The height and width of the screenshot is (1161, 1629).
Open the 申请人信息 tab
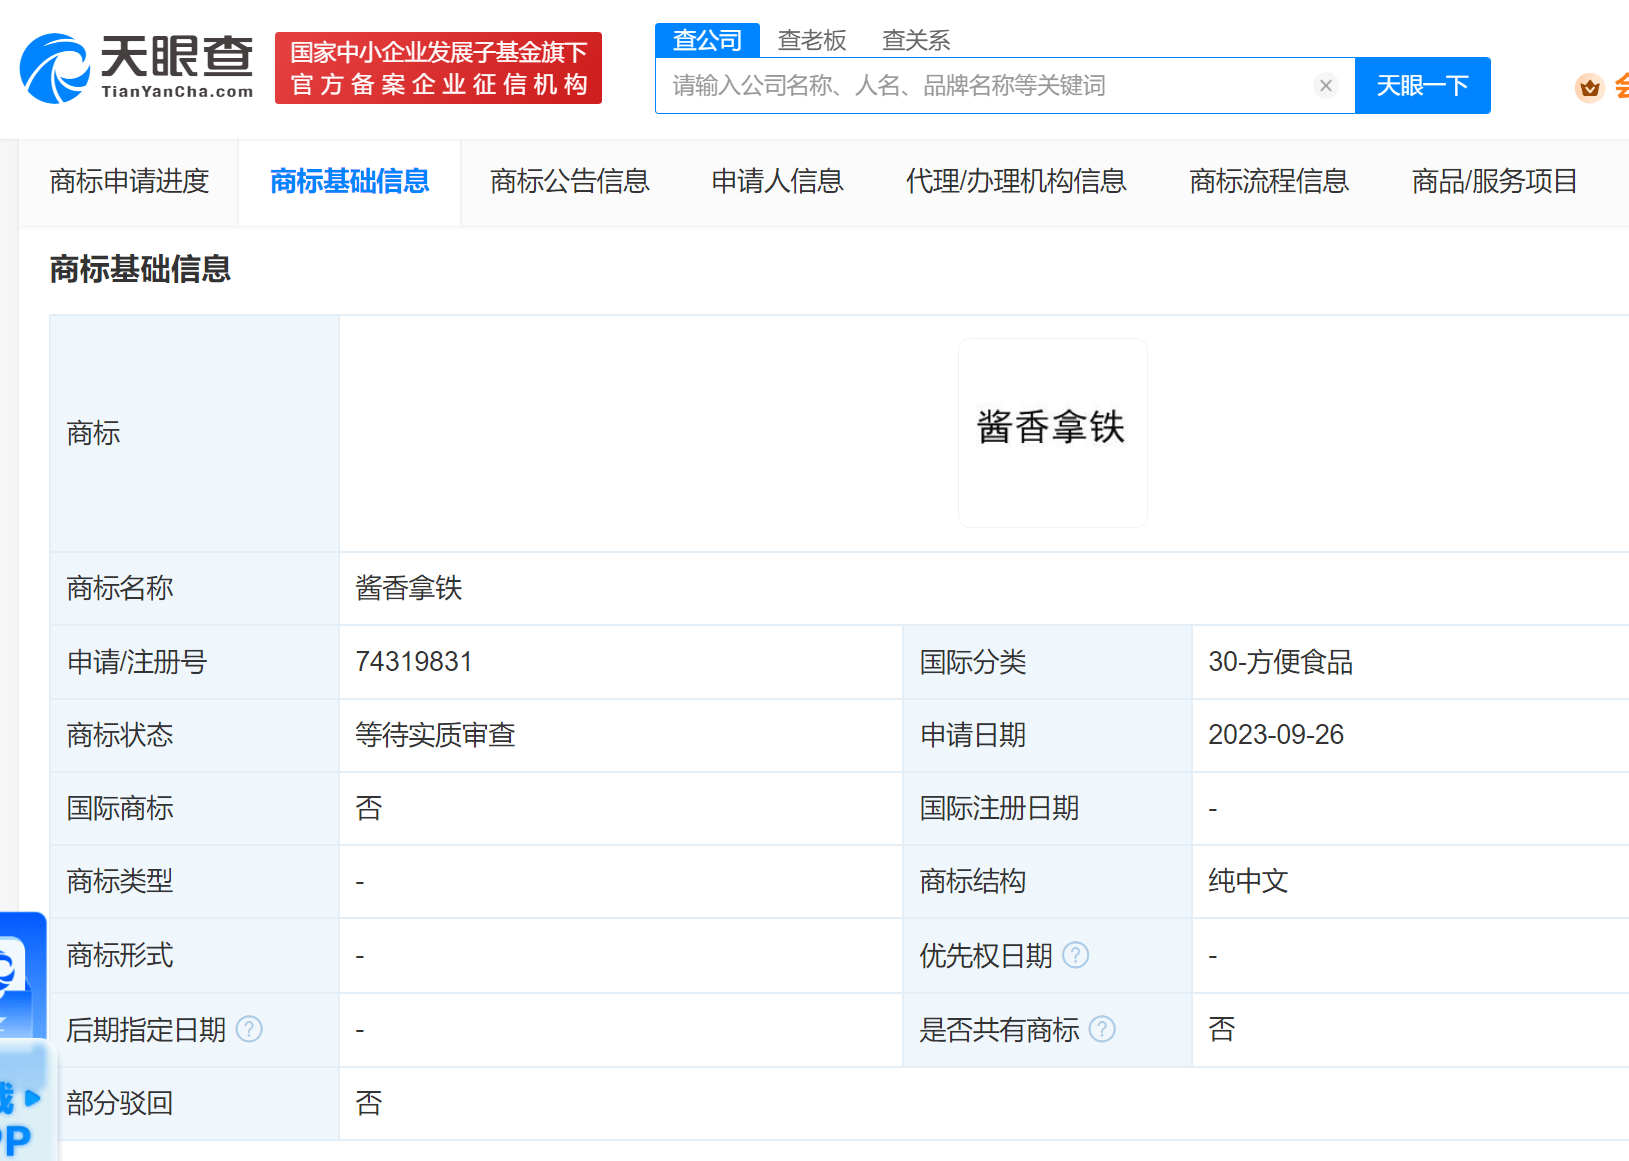[777, 181]
